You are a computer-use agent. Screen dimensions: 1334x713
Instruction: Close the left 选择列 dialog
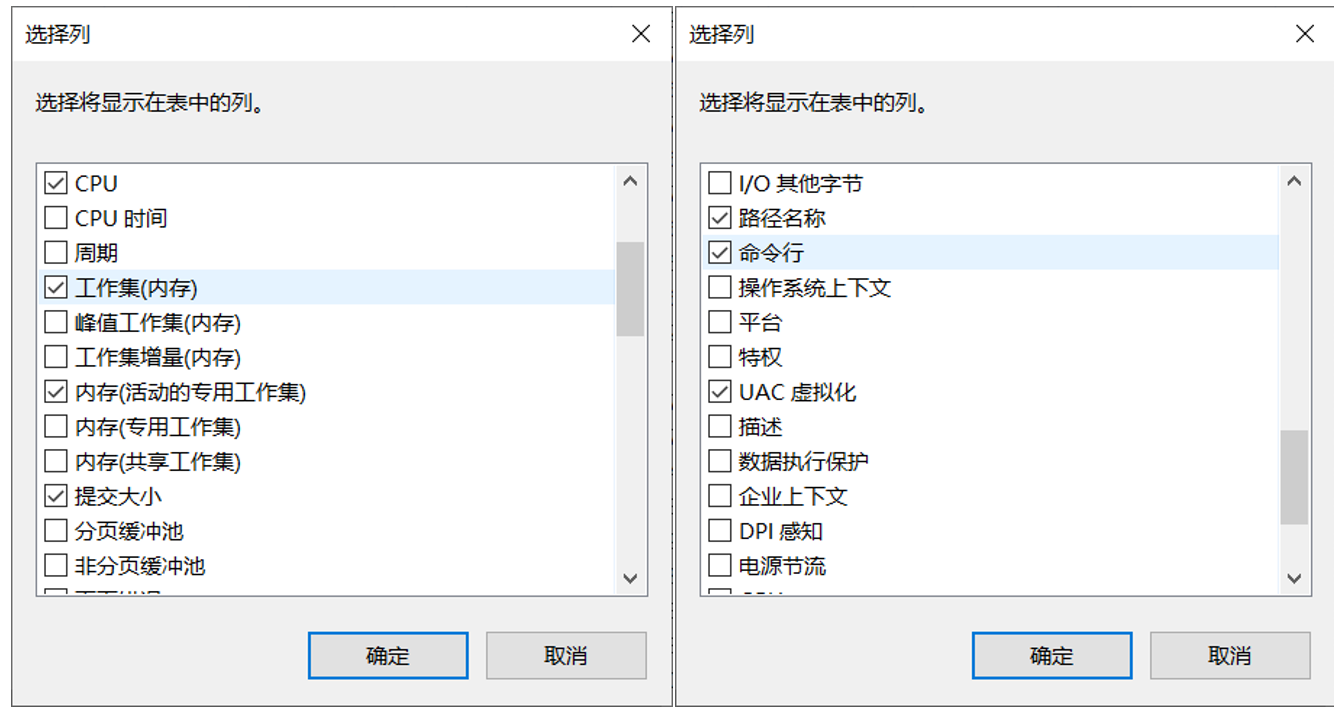641,34
